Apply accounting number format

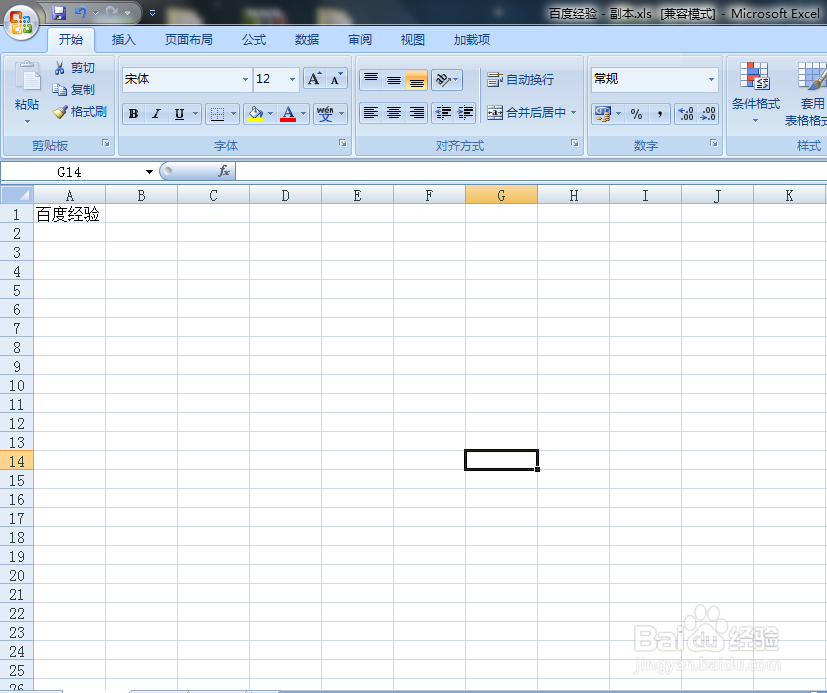(x=602, y=113)
